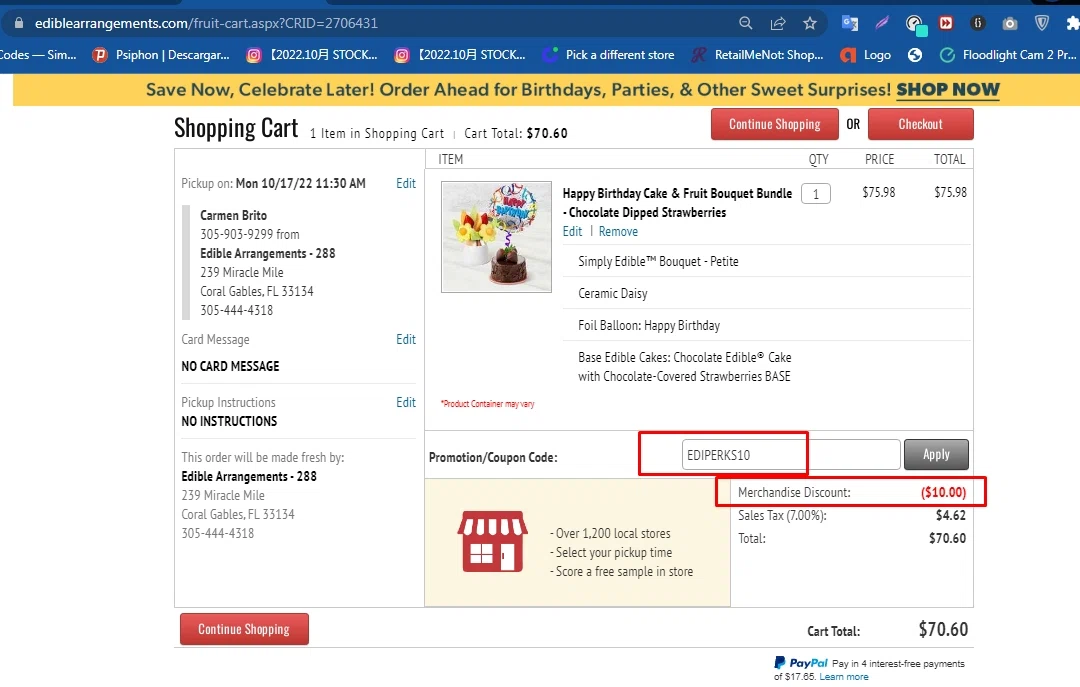Viewport: 1080px width, 687px height.
Task: Open the 'Pick a different store' bookmark
Action: [608, 55]
